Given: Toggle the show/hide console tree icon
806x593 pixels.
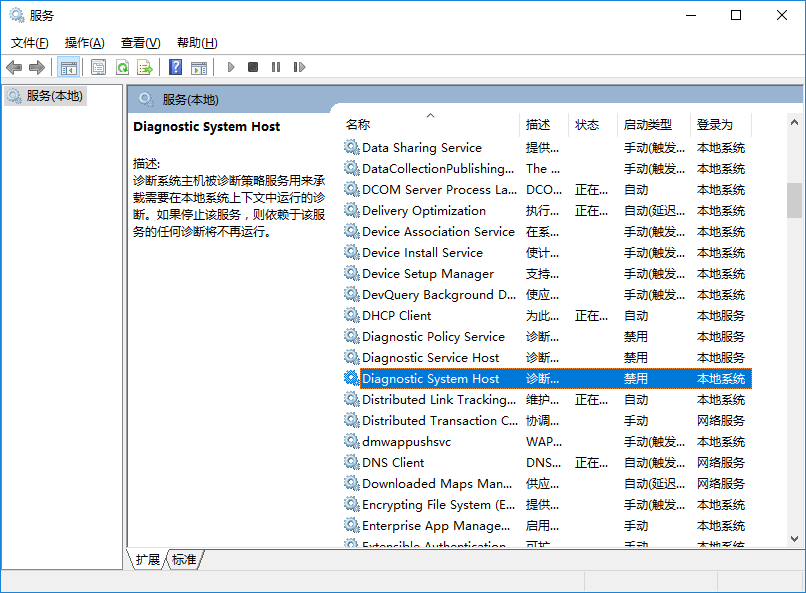Looking at the screenshot, I should [68, 67].
